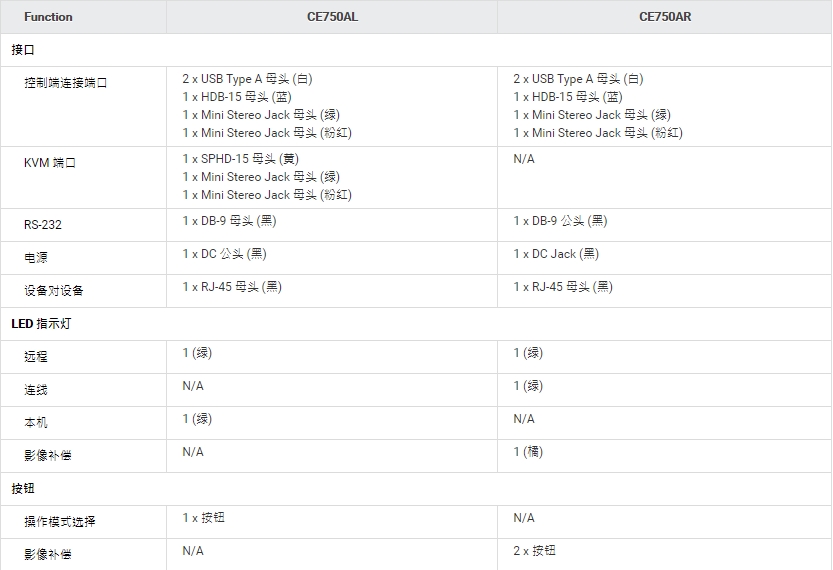Select the 接口 section heading
The width and height of the screenshot is (833, 570).
click(x=23, y=50)
